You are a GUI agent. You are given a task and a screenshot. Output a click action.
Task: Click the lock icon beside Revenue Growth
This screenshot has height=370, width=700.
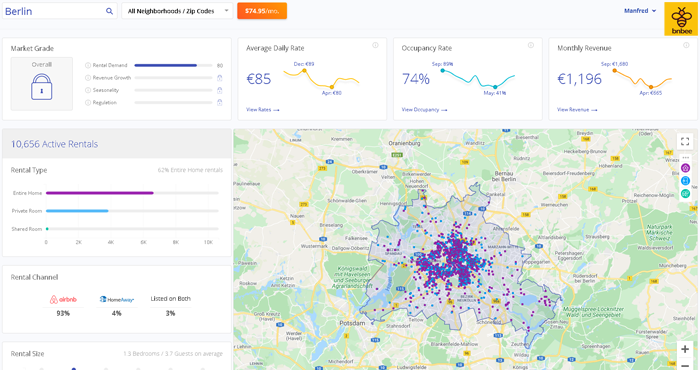tap(220, 78)
